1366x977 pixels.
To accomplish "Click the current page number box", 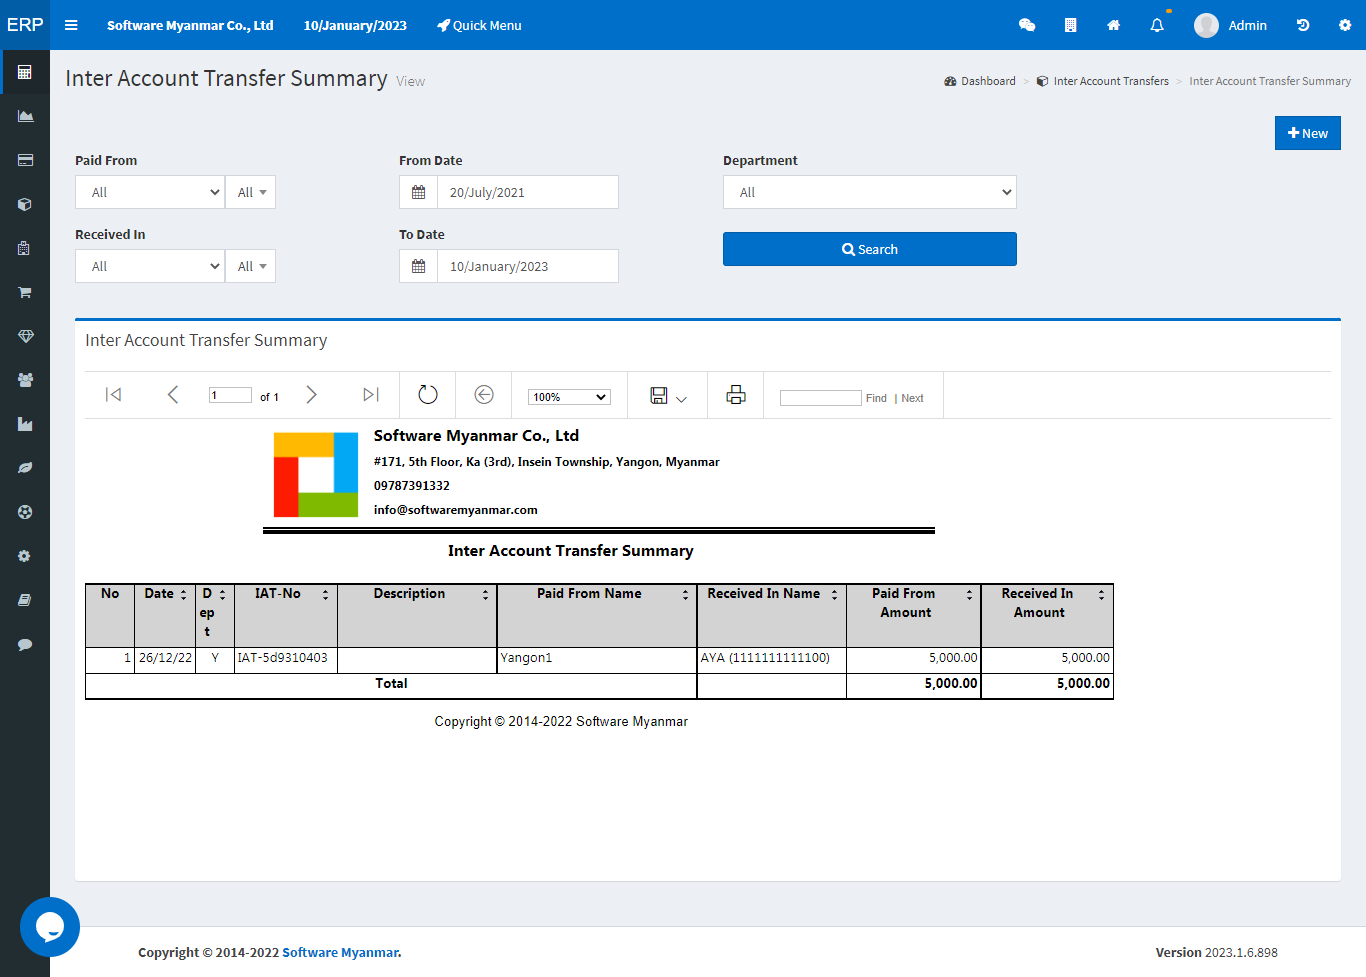I will tap(230, 395).
